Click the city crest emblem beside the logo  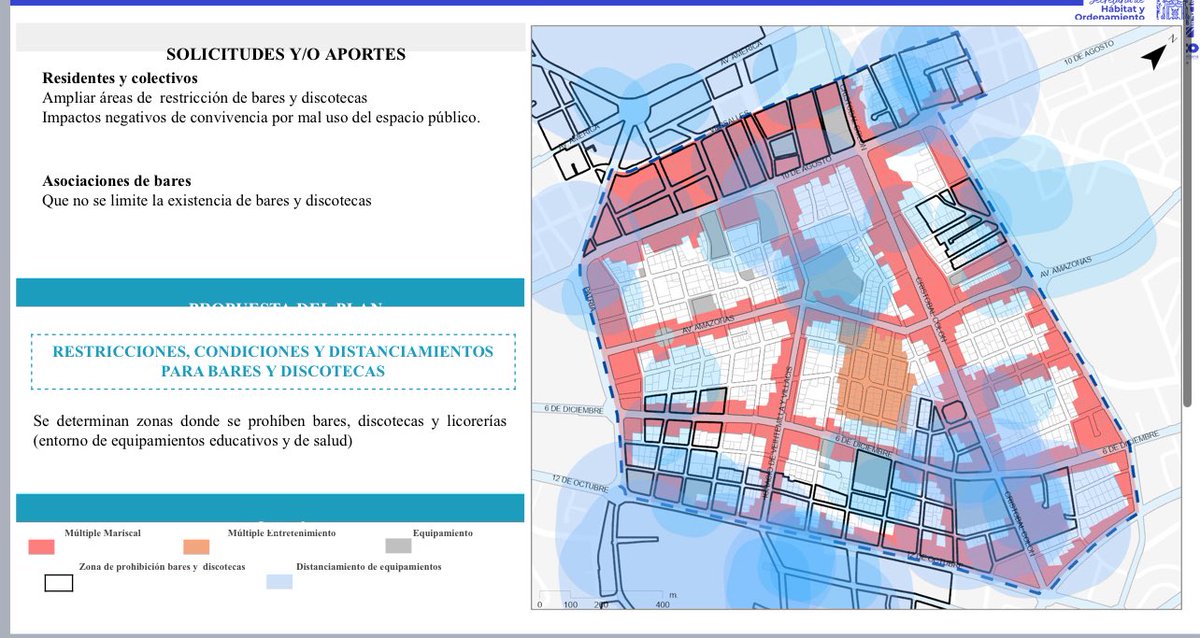[1169, 11]
